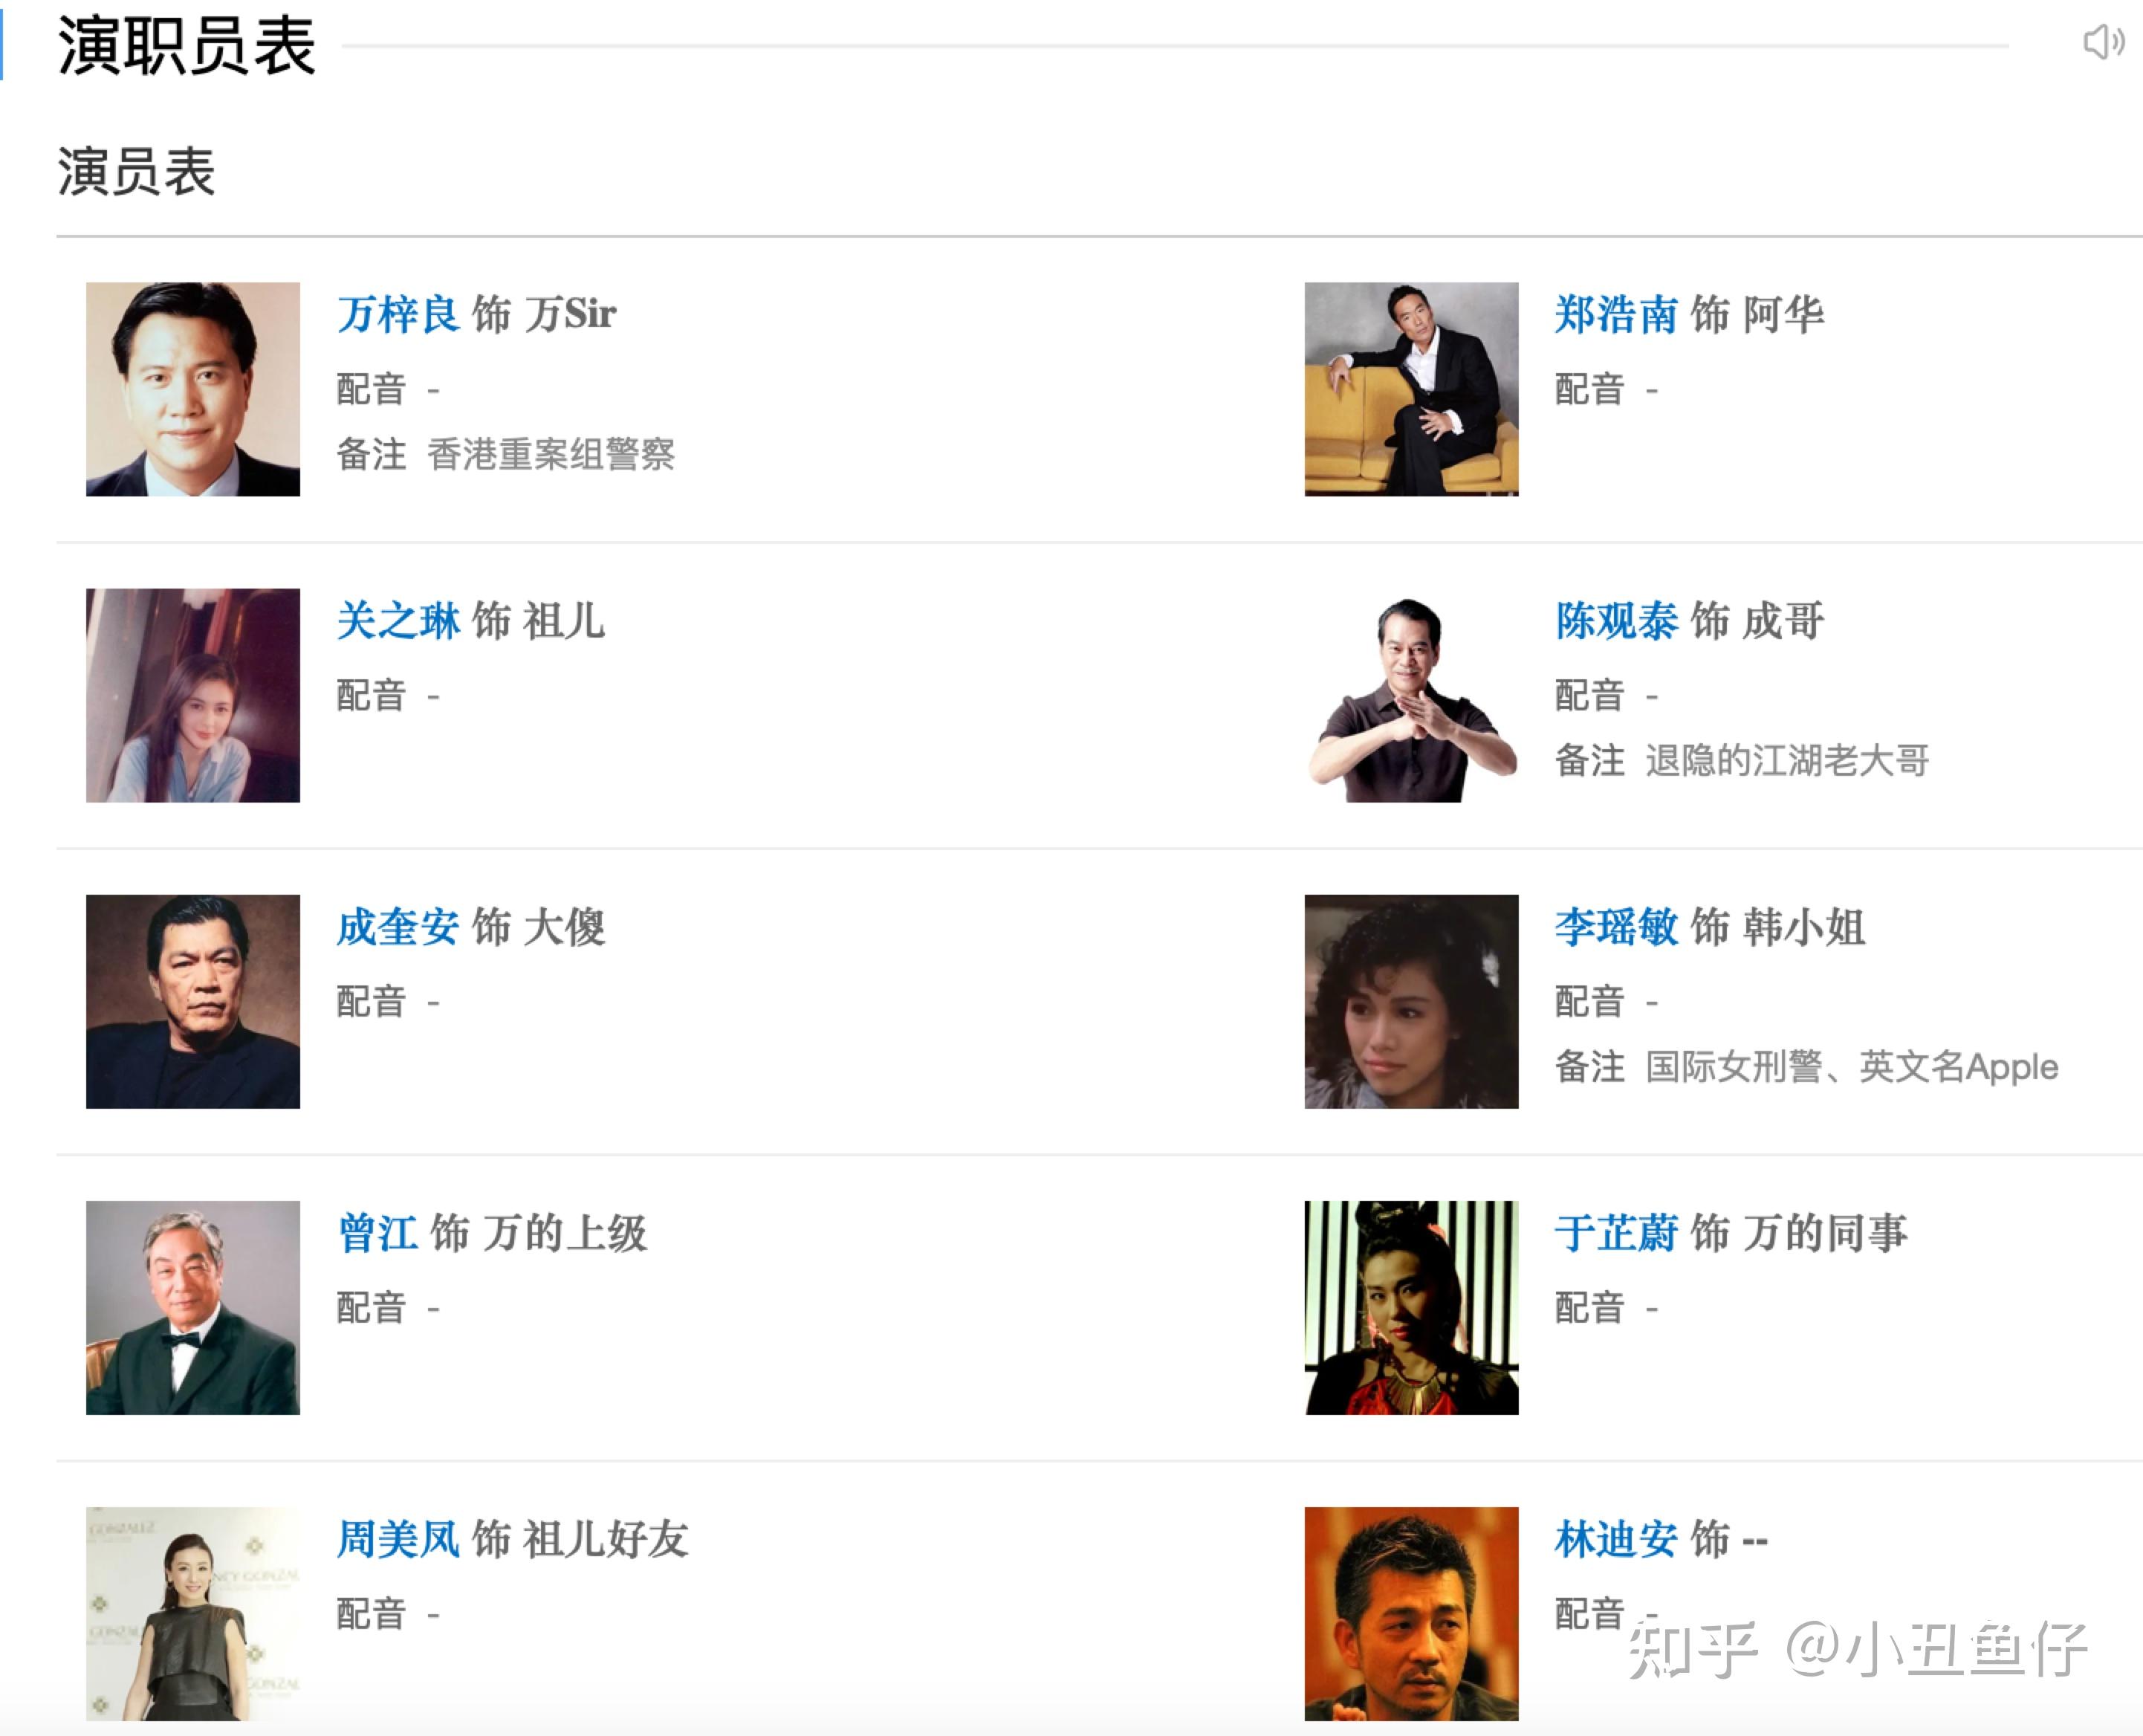This screenshot has width=2143, height=1736.
Task: Open the photo thumbnail beside 郑浩南
Action: pos(1411,389)
